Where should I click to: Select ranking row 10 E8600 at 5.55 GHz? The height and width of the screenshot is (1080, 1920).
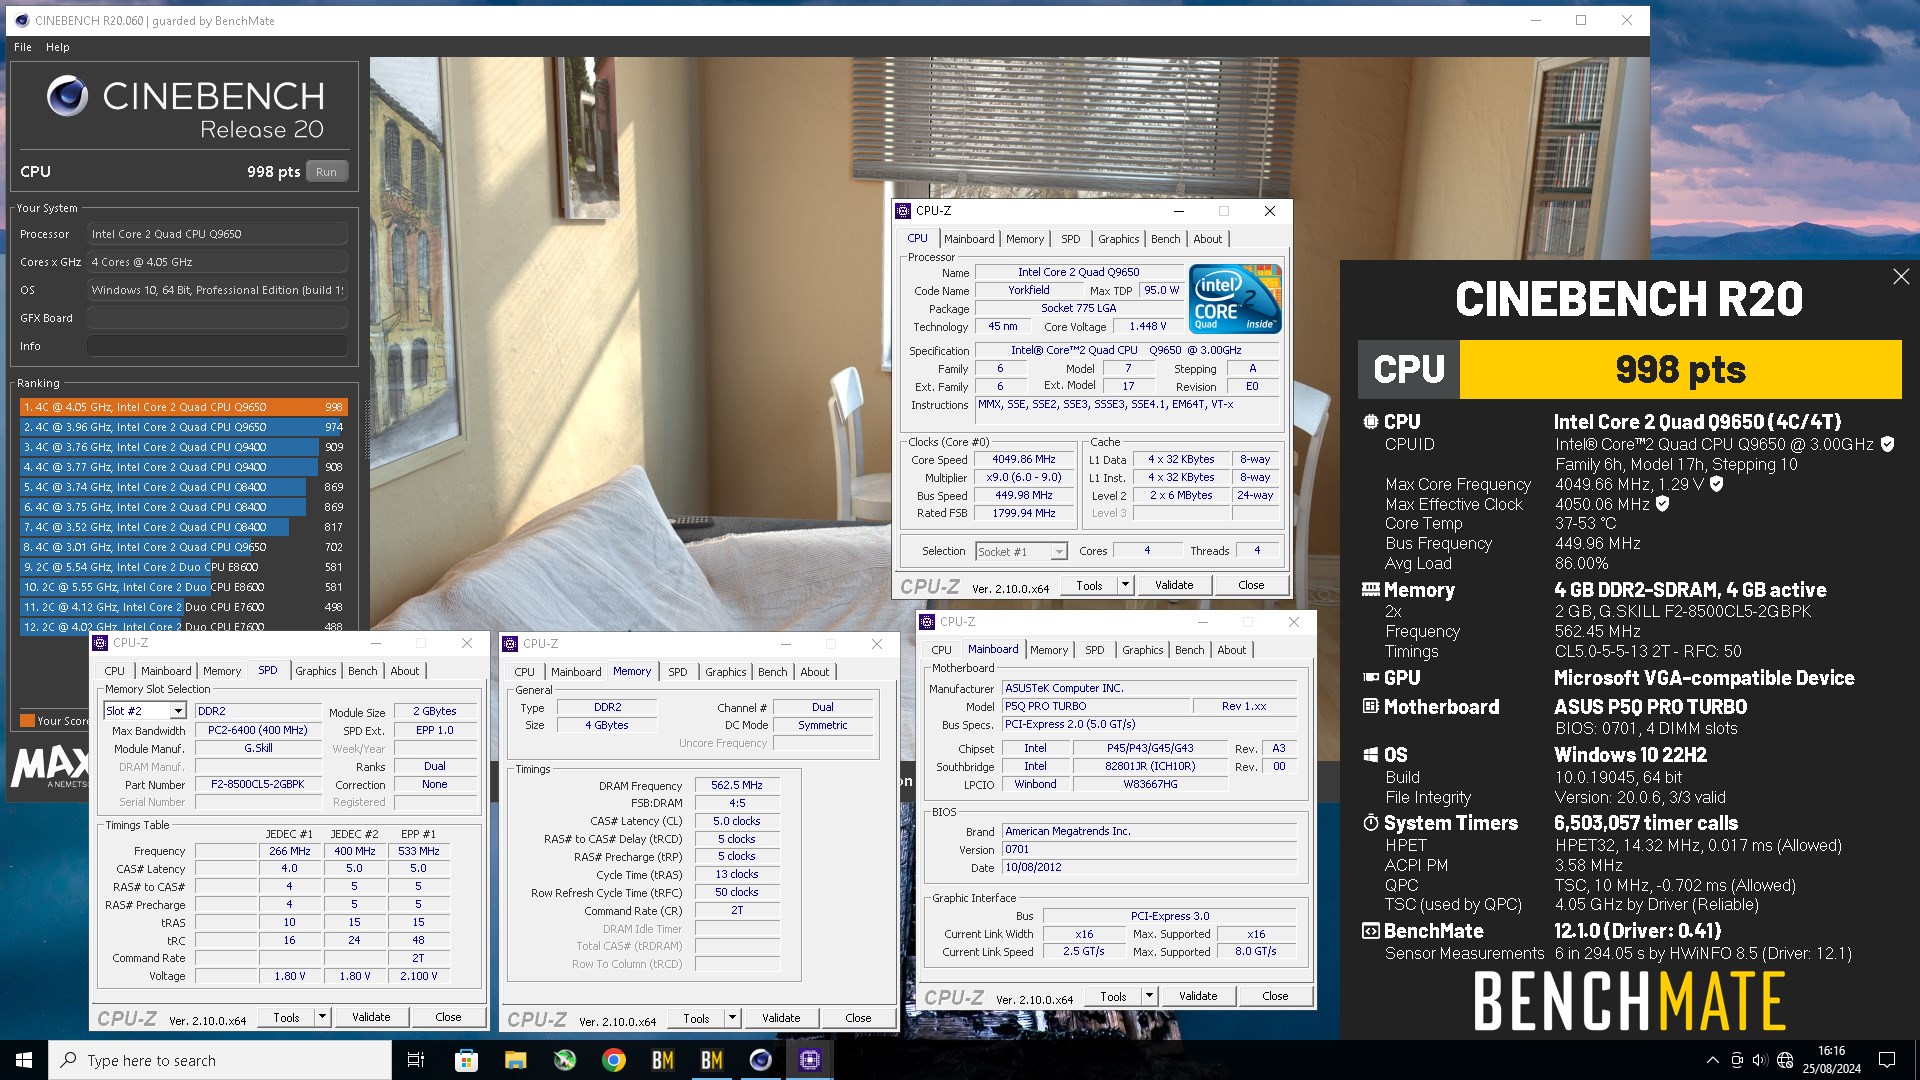[x=183, y=587]
